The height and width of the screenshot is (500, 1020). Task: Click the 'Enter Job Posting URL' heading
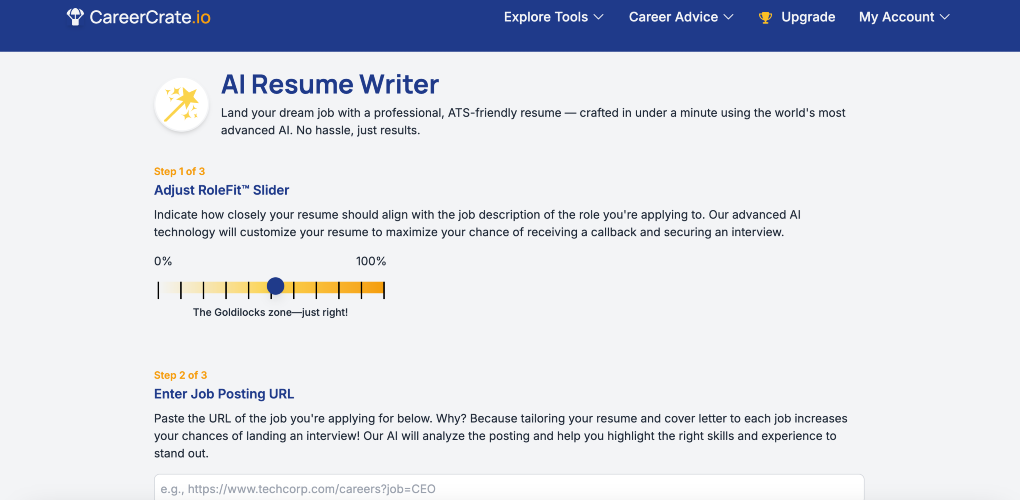(224, 394)
